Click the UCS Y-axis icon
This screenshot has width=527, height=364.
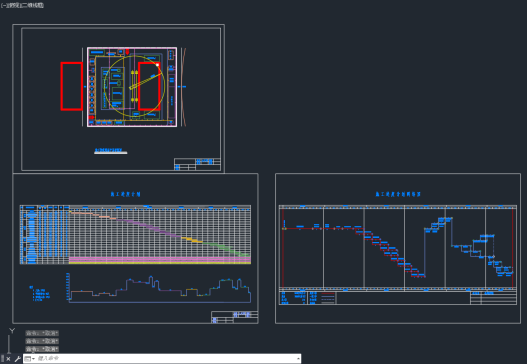12,331
